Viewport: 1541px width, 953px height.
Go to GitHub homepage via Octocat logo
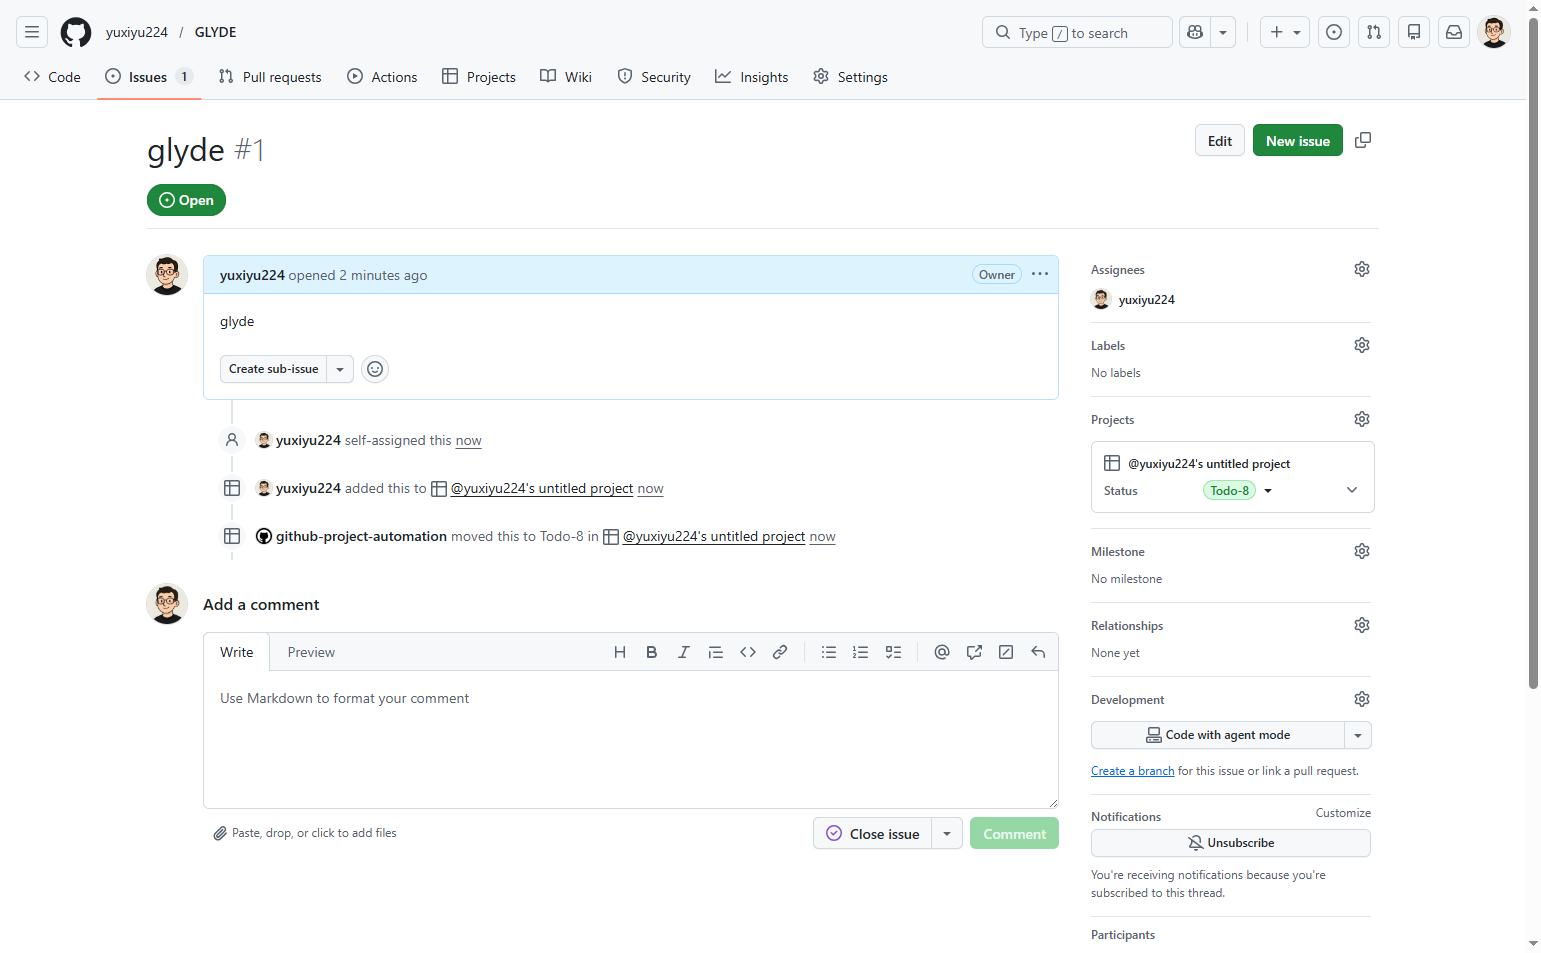[x=76, y=32]
